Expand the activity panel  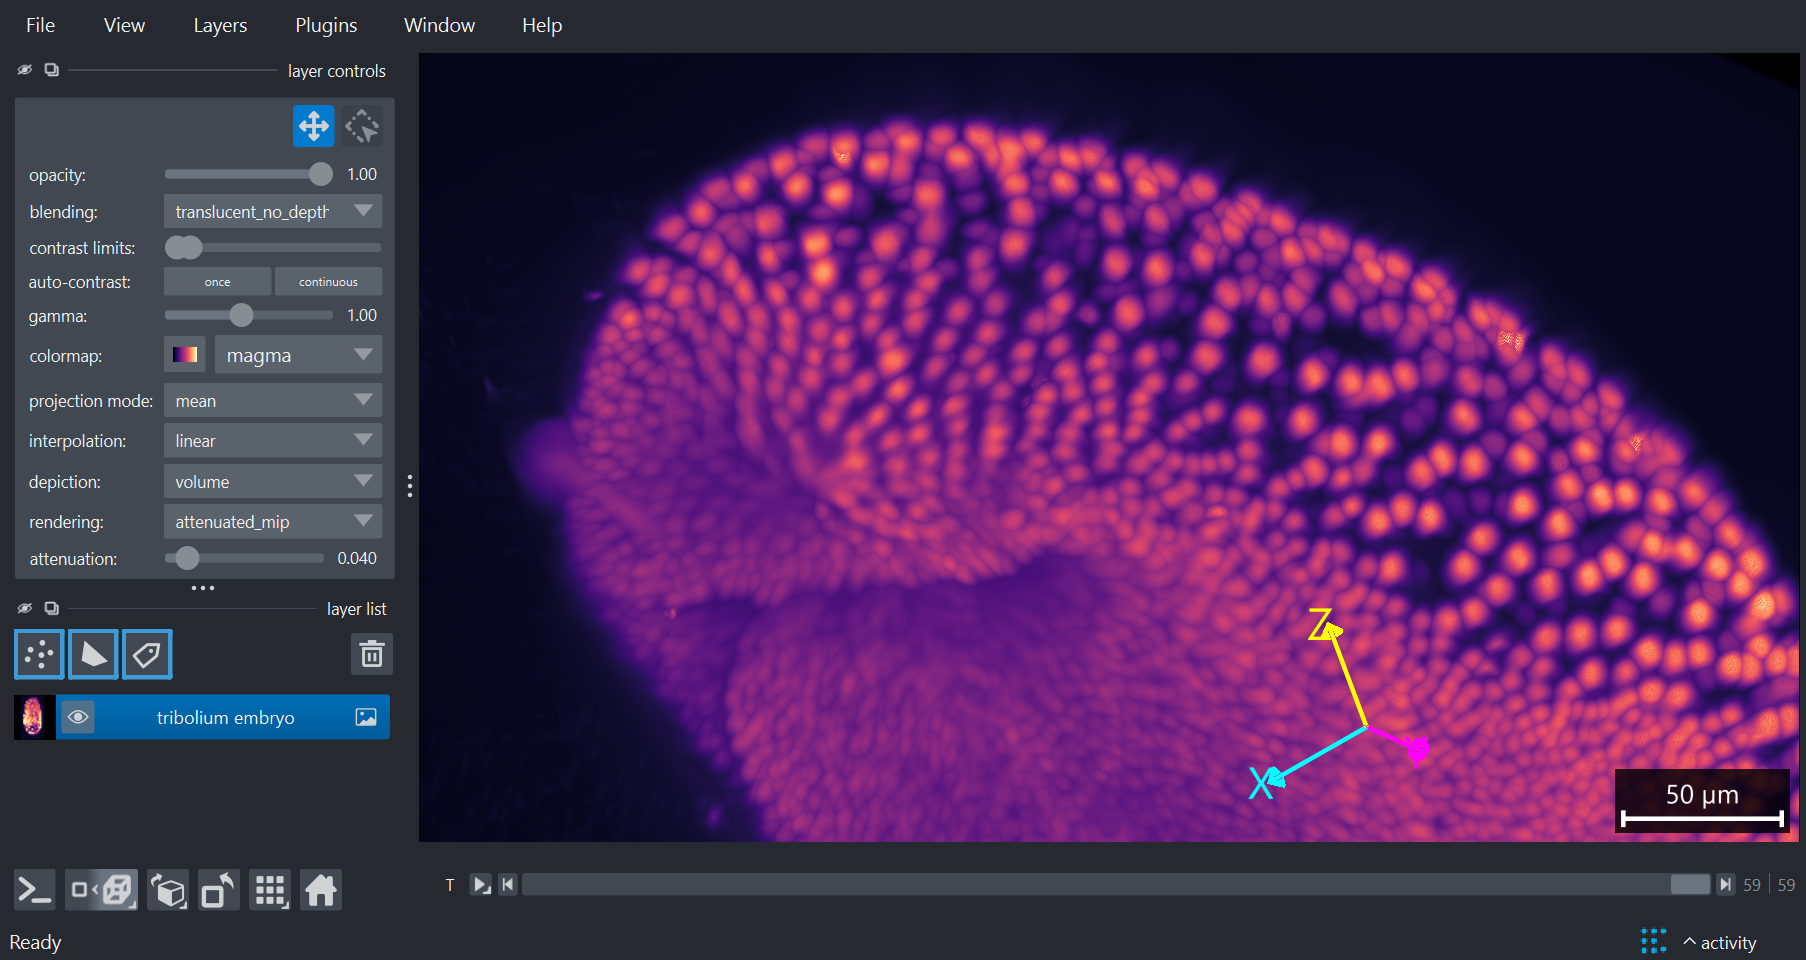[1720, 943]
